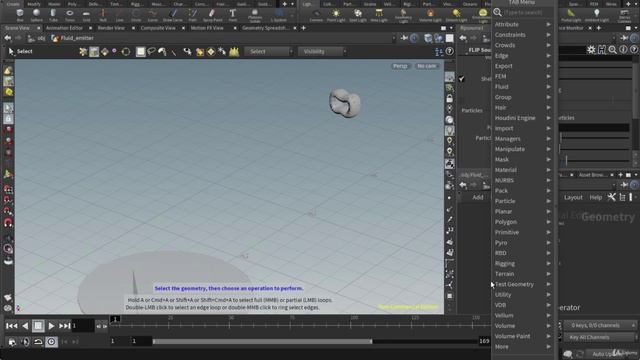Click the network navigate back arrow
Screen dimensions: 640x360
(463, 185)
